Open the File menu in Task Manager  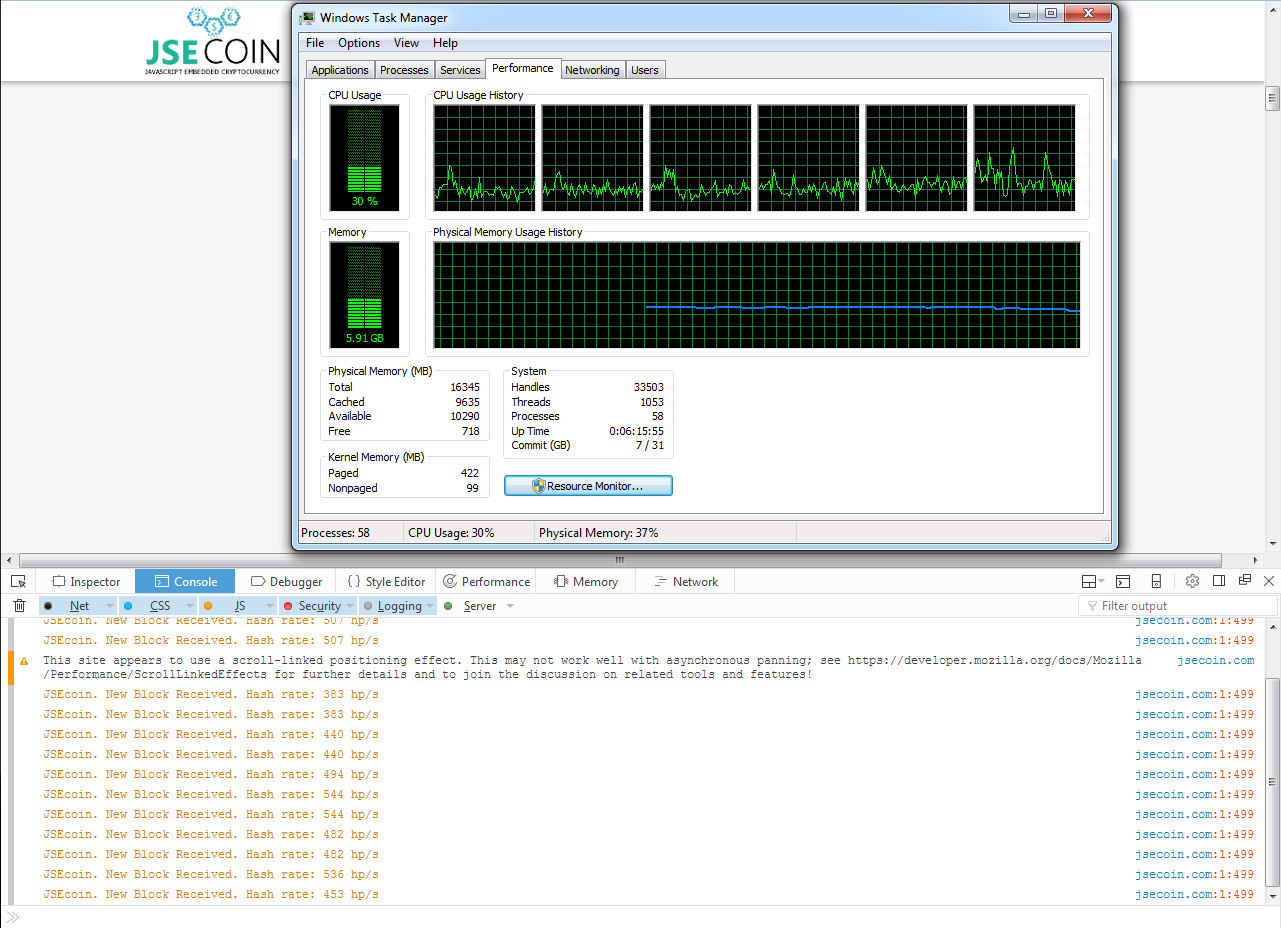(315, 43)
